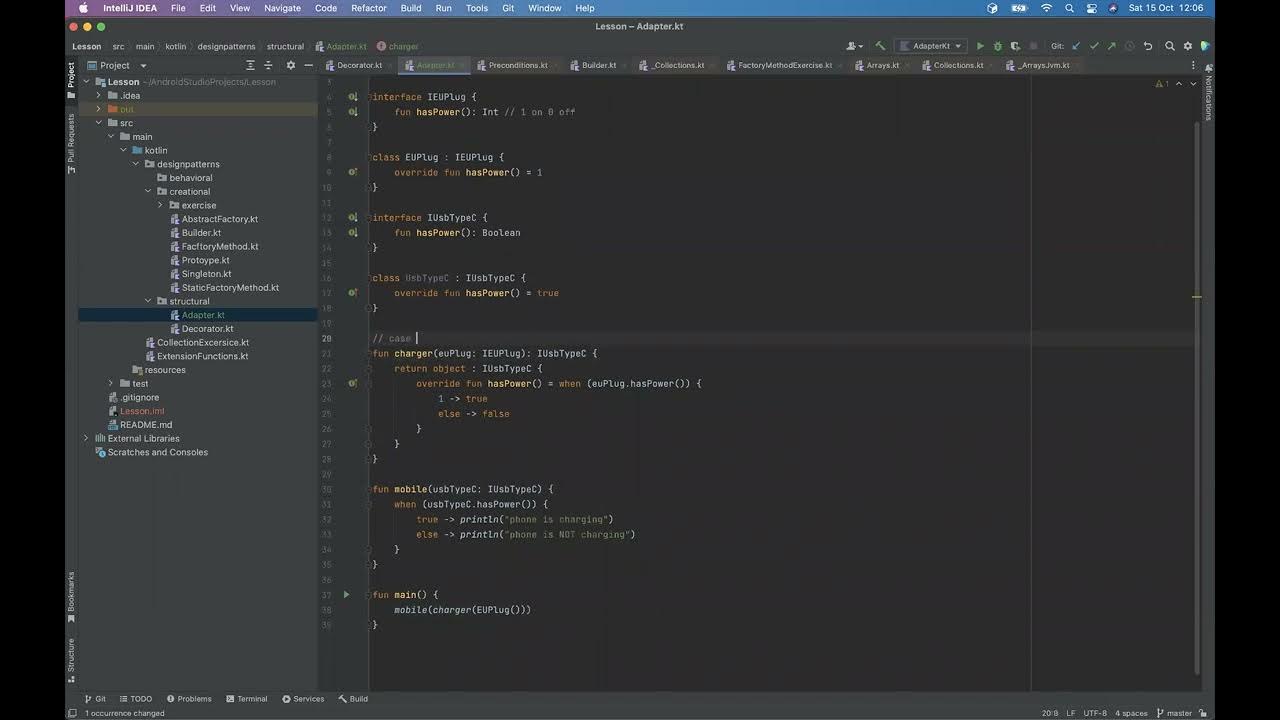Select README.md in project tree

(x=146, y=425)
